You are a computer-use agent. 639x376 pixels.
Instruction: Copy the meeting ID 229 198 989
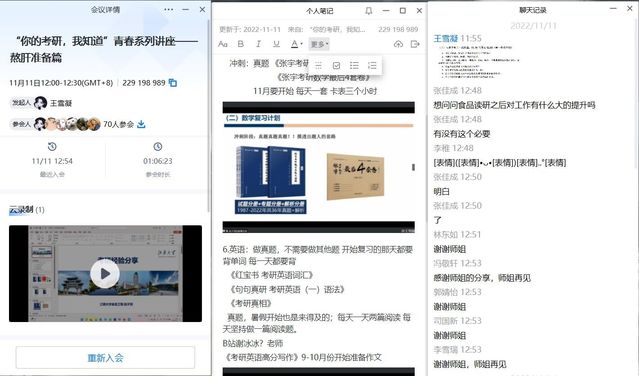pyautogui.click(x=173, y=83)
